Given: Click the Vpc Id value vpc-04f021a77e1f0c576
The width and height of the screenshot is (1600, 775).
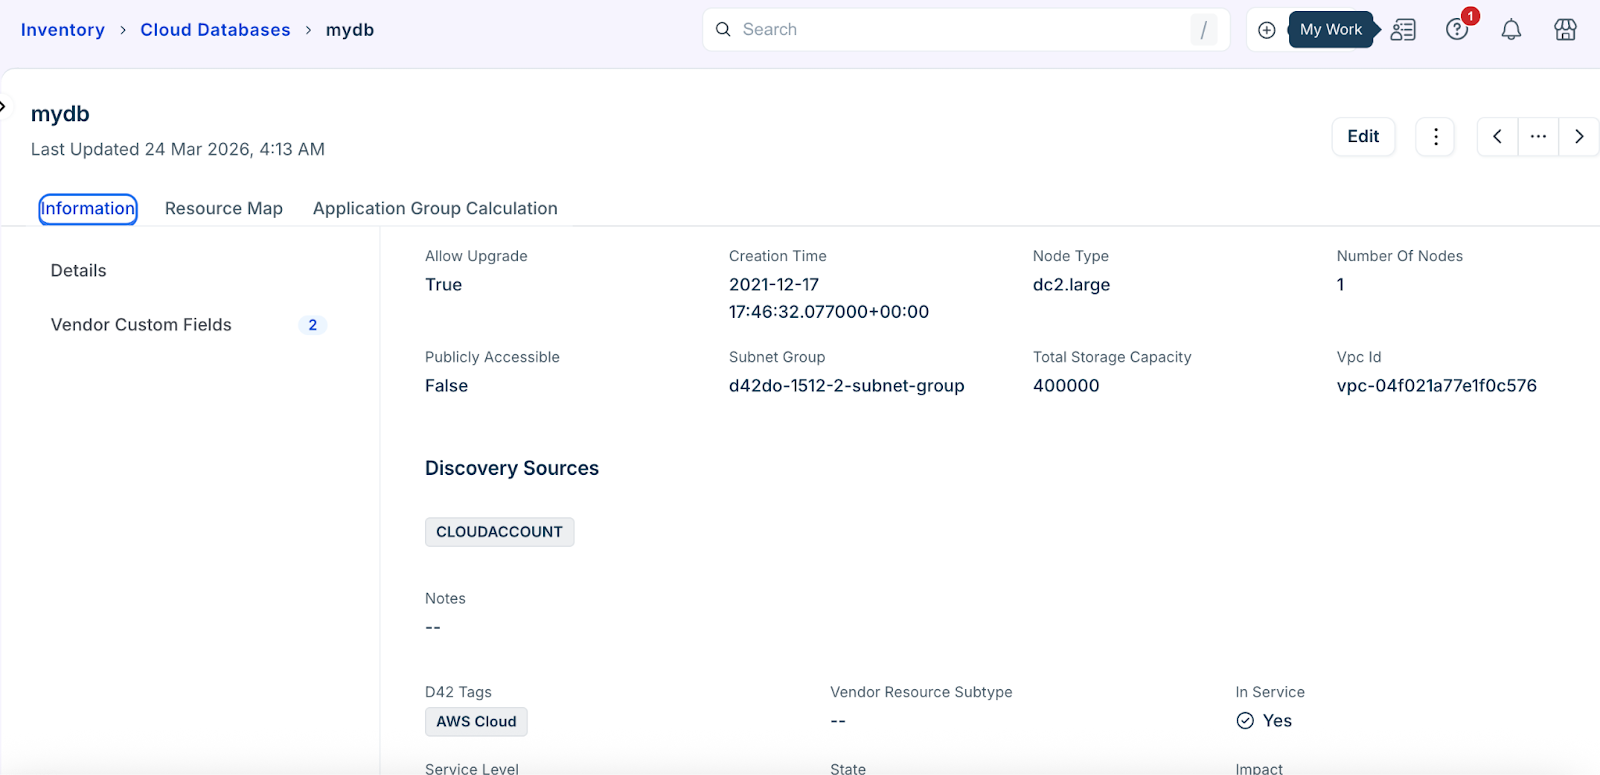Looking at the screenshot, I should [1436, 386].
